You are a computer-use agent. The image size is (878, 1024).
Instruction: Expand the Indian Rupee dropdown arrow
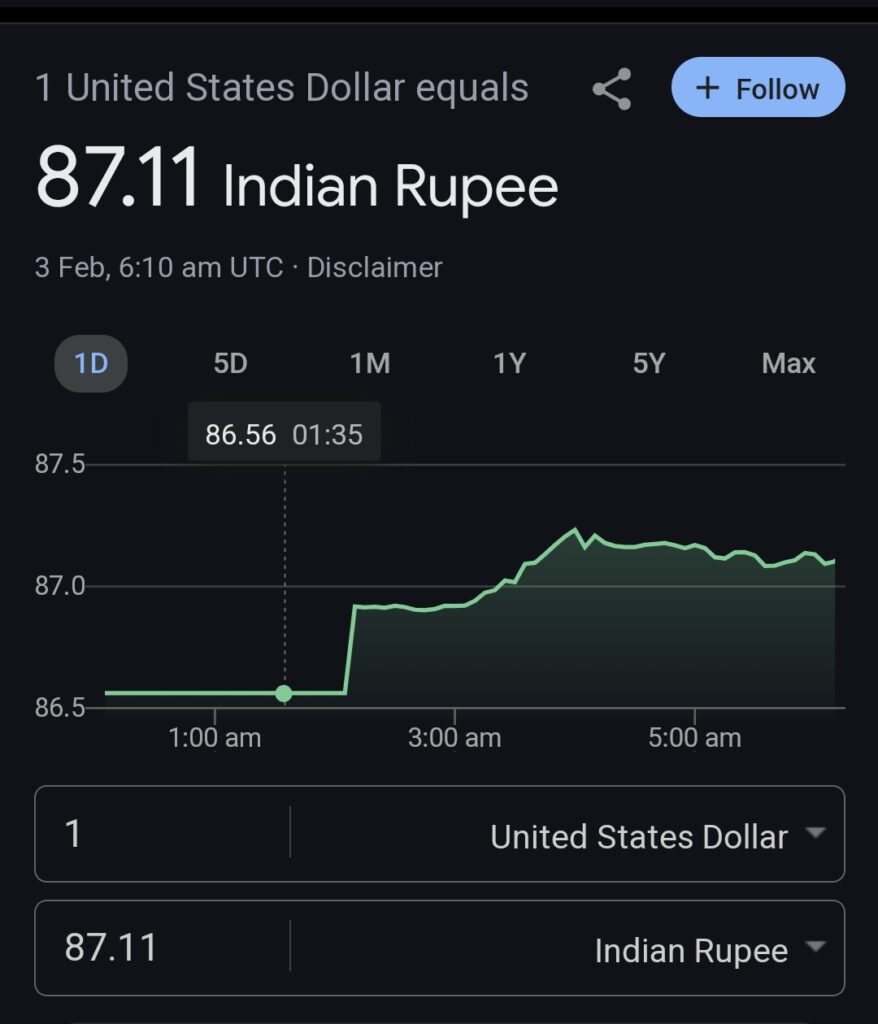pyautogui.click(x=816, y=947)
